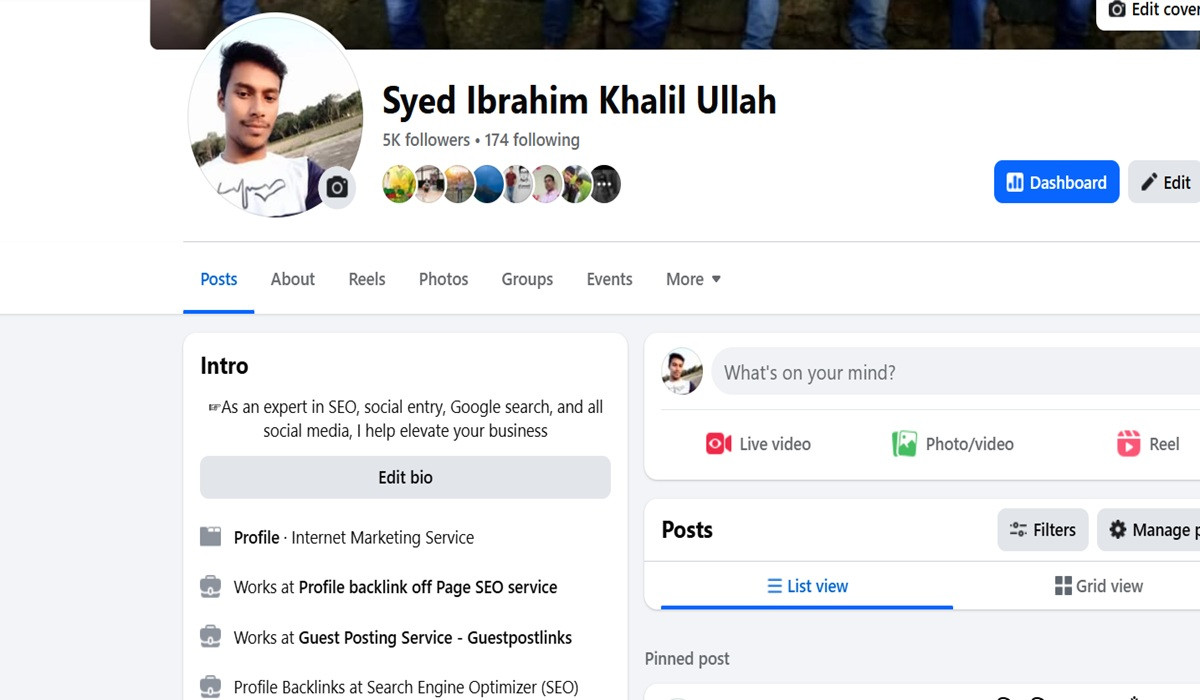Open the posts Filters options
Image resolution: width=1200 pixels, height=700 pixels.
tap(1042, 530)
